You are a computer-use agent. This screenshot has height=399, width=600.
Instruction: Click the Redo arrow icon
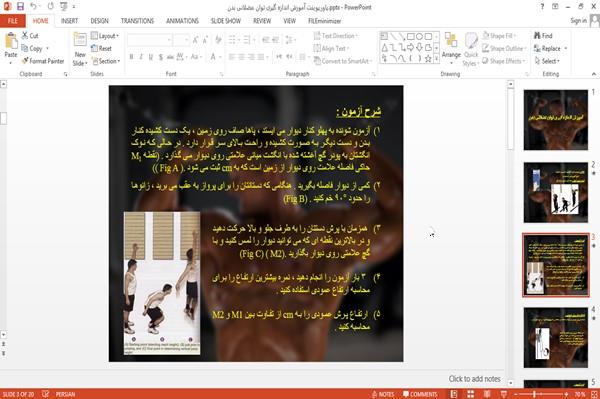coord(51,7)
